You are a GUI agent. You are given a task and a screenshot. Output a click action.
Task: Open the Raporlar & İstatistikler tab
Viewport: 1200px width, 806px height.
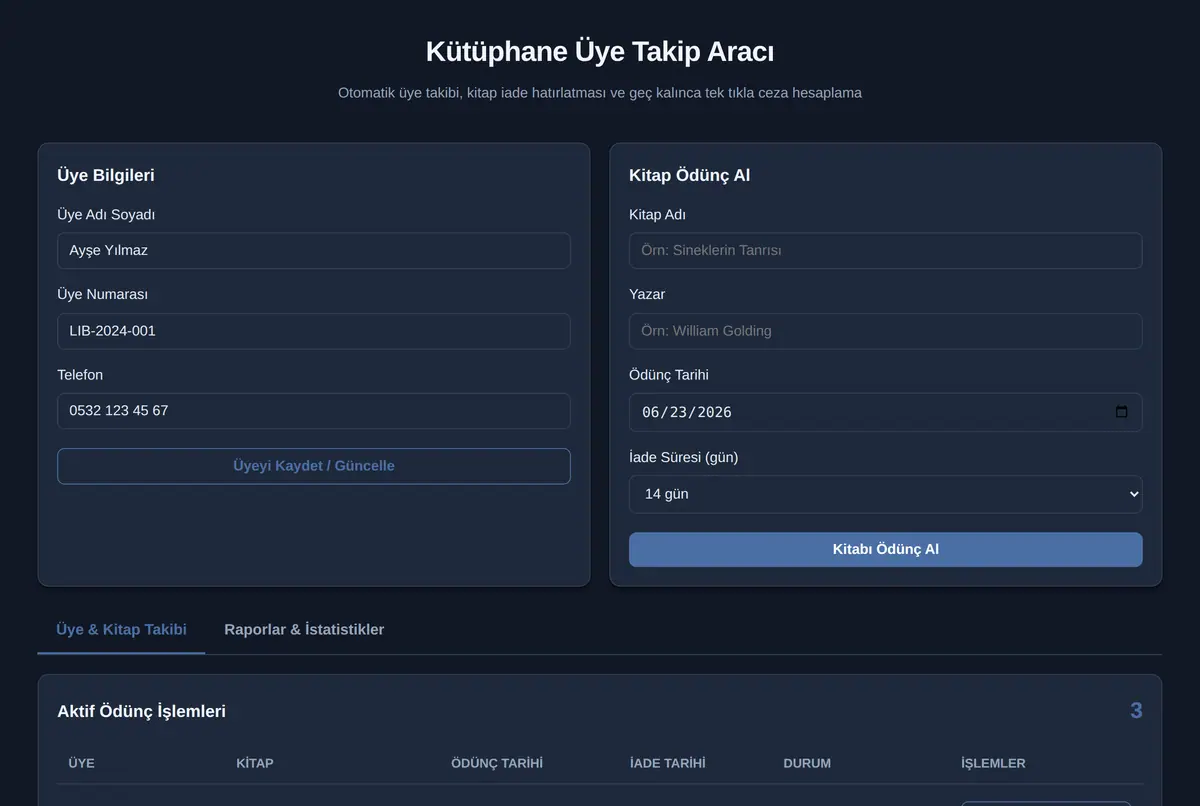point(304,629)
